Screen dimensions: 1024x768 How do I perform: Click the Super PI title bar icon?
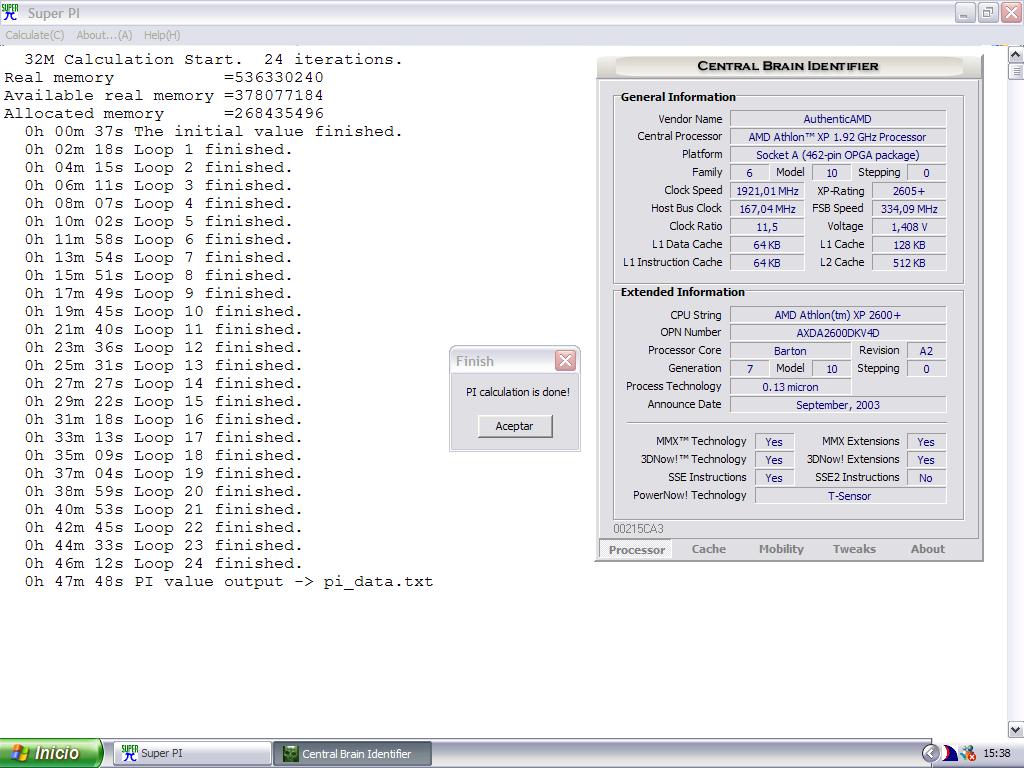[x=11, y=13]
